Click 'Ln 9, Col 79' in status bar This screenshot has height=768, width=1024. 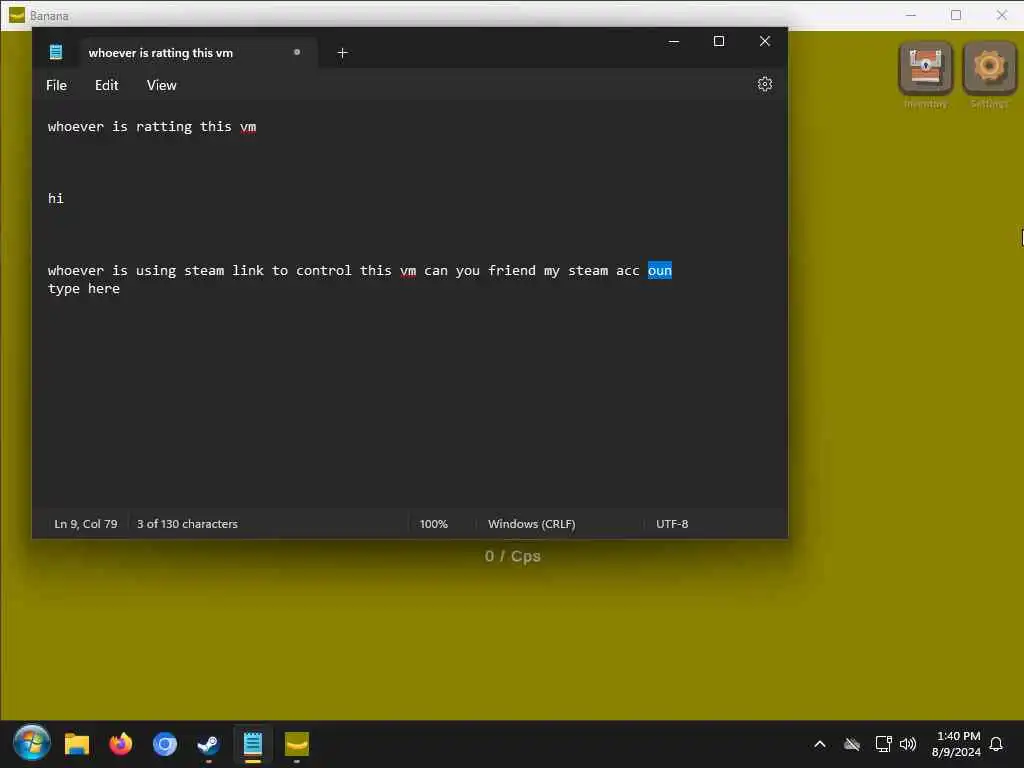coord(86,524)
